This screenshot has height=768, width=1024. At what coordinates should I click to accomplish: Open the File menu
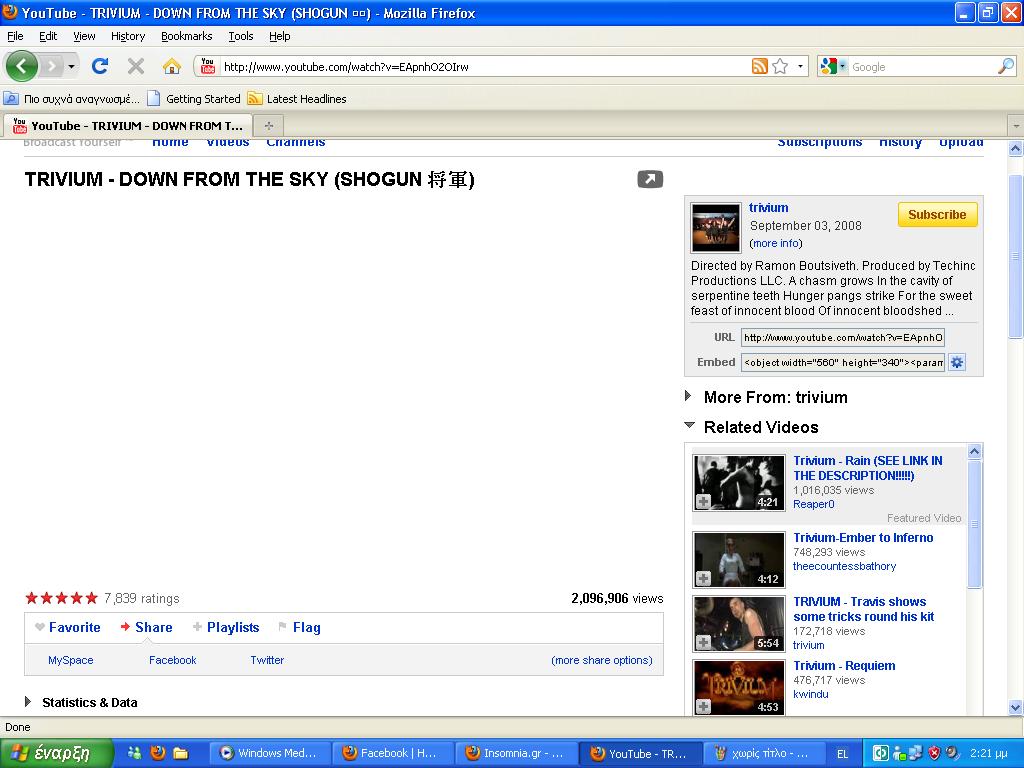[15, 36]
